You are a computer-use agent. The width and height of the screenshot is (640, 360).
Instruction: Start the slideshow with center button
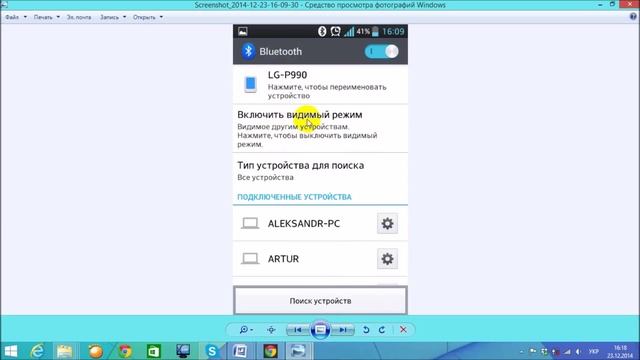[x=320, y=329]
